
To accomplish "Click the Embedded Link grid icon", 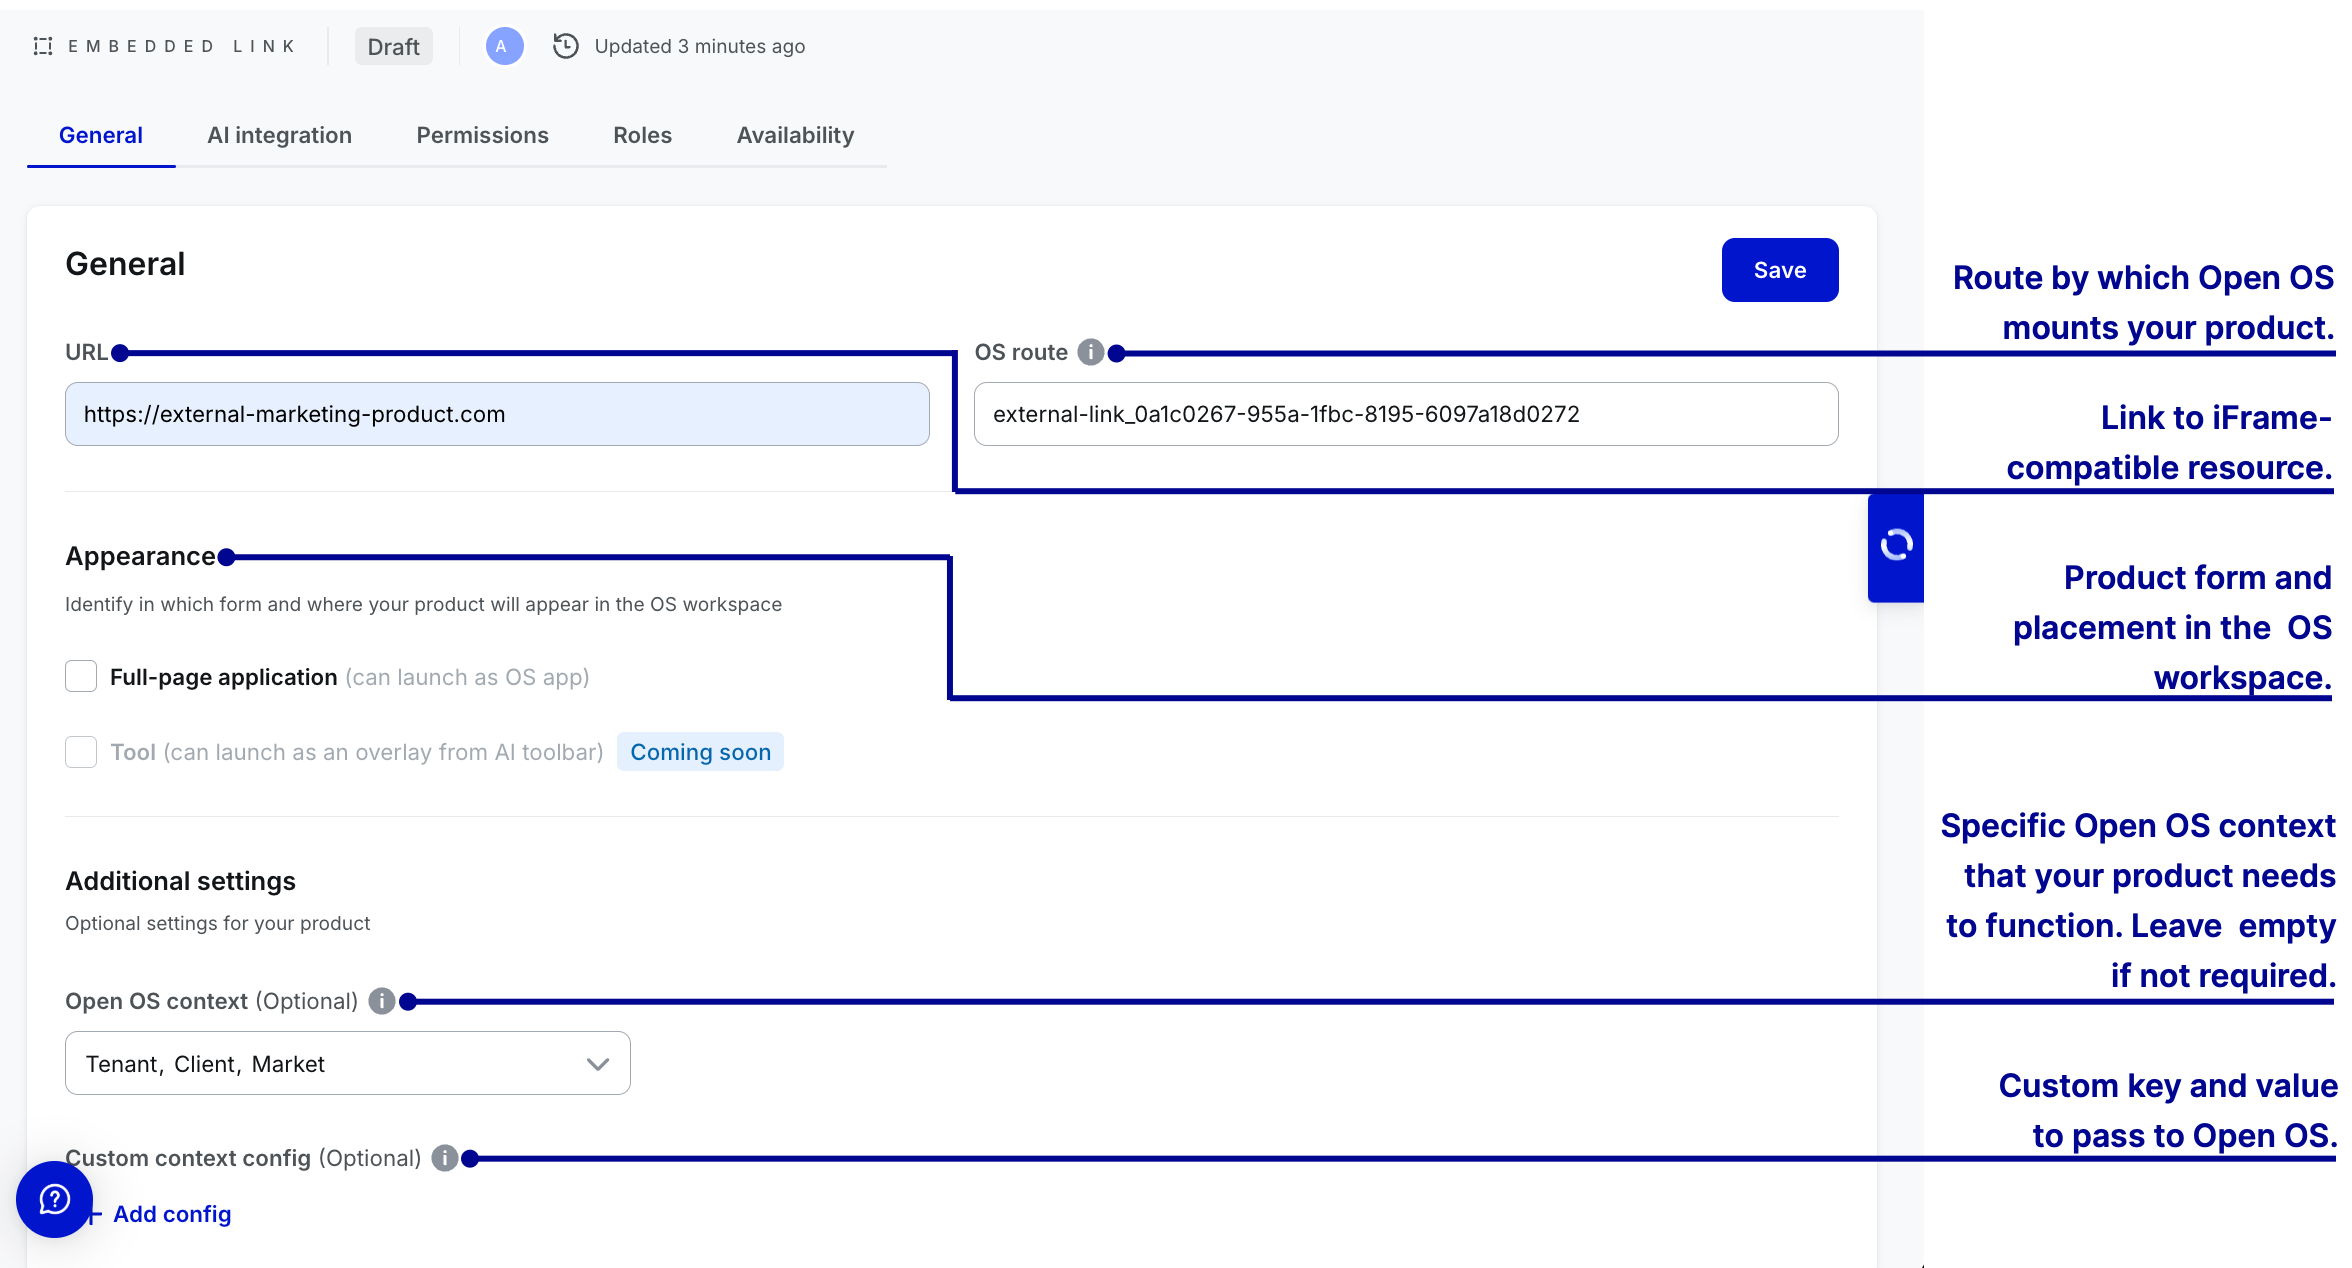I will click(x=43, y=46).
